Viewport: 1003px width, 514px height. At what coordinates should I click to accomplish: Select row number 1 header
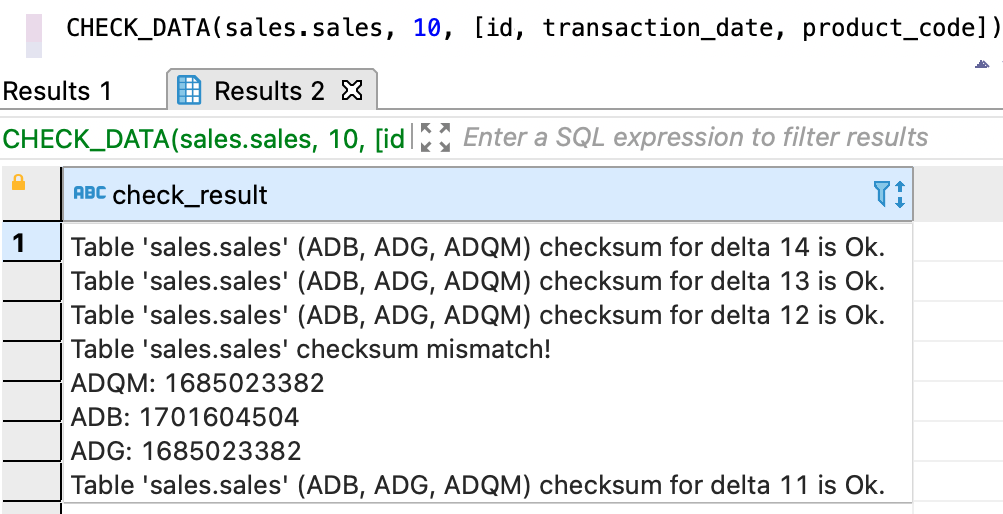[x=31, y=242]
